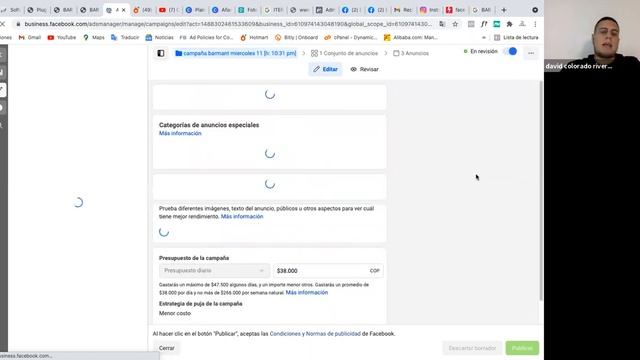640x360 pixels.
Task: Click the teal extension icon in toolbar
Action: (x=497, y=24)
